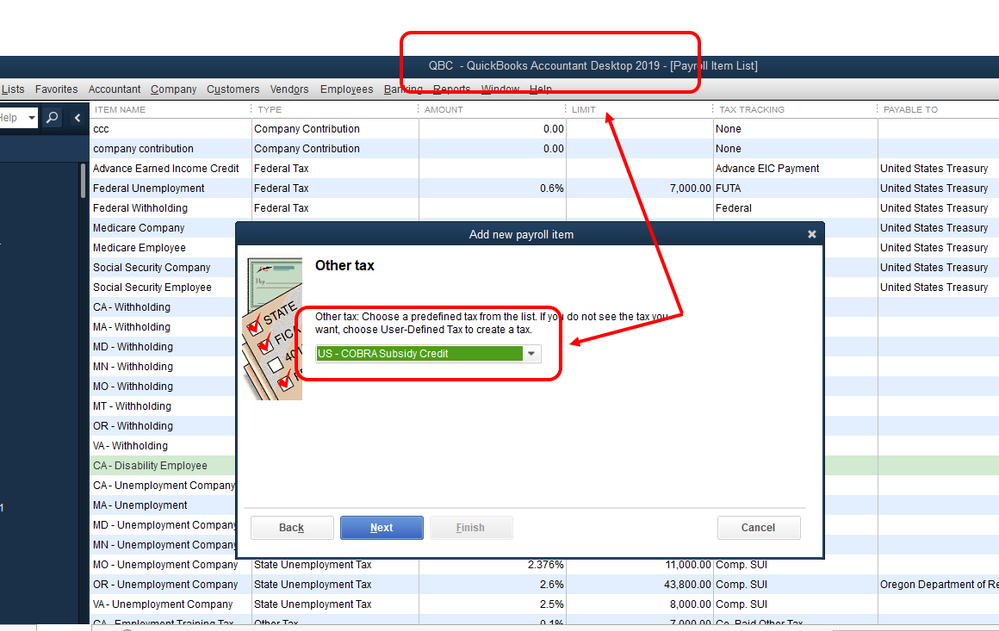This screenshot has height=631, width=999.
Task: Select the MO - Withholding item
Action: point(133,386)
